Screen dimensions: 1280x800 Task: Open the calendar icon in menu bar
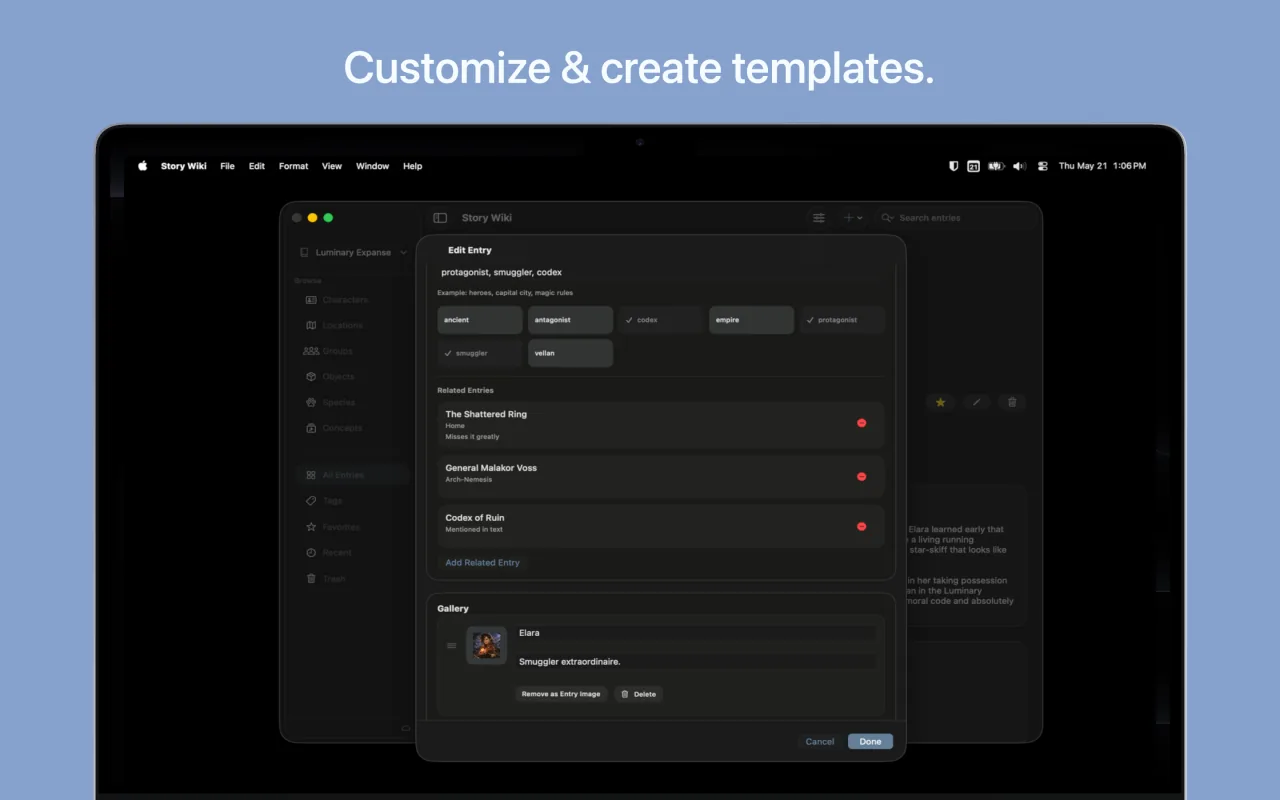tap(973, 166)
